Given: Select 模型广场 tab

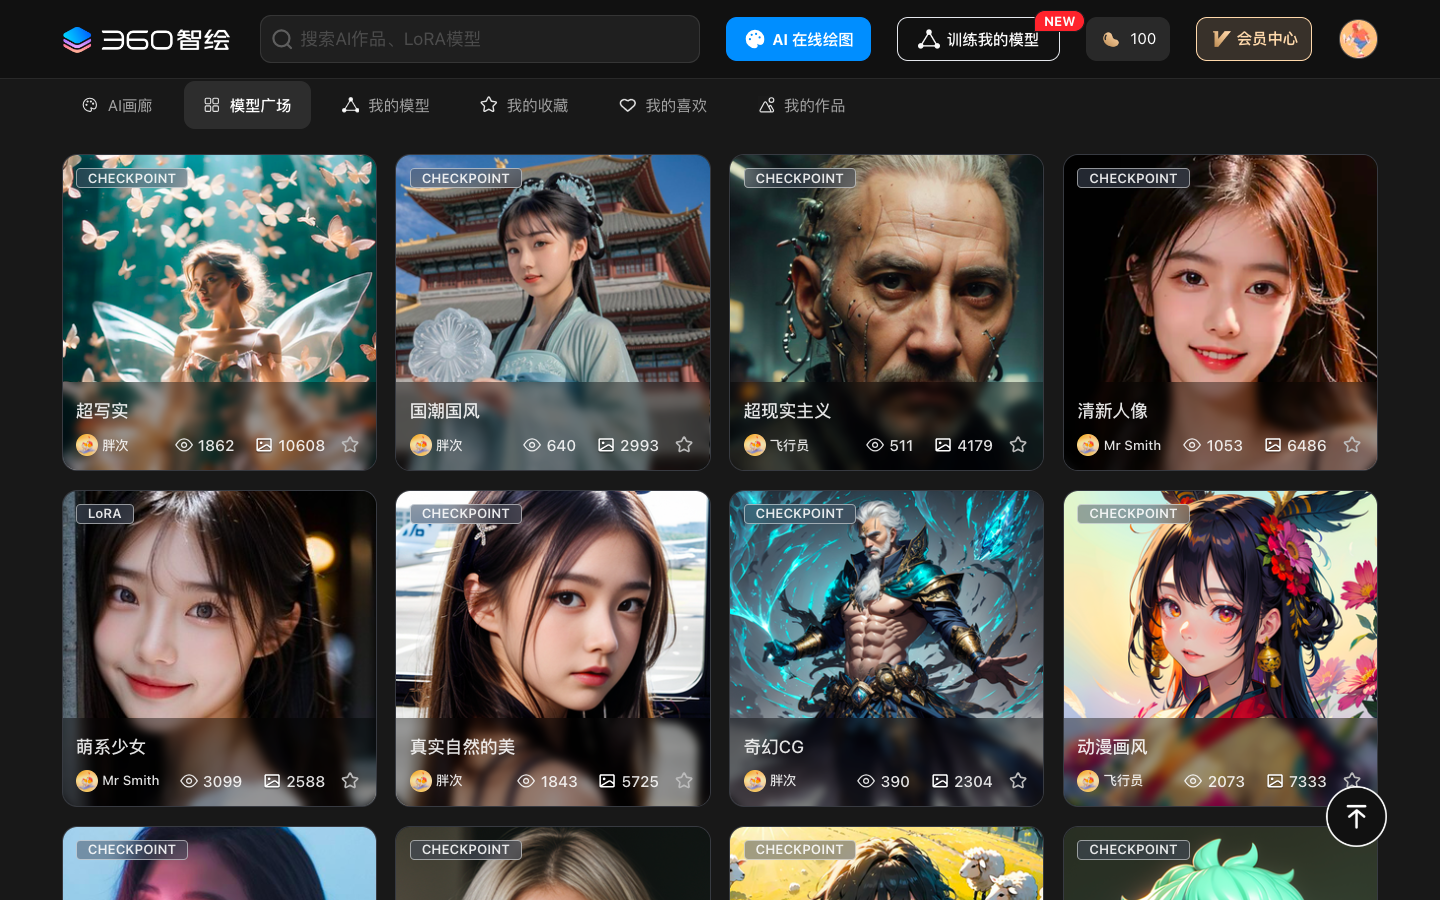Looking at the screenshot, I should 247,105.
